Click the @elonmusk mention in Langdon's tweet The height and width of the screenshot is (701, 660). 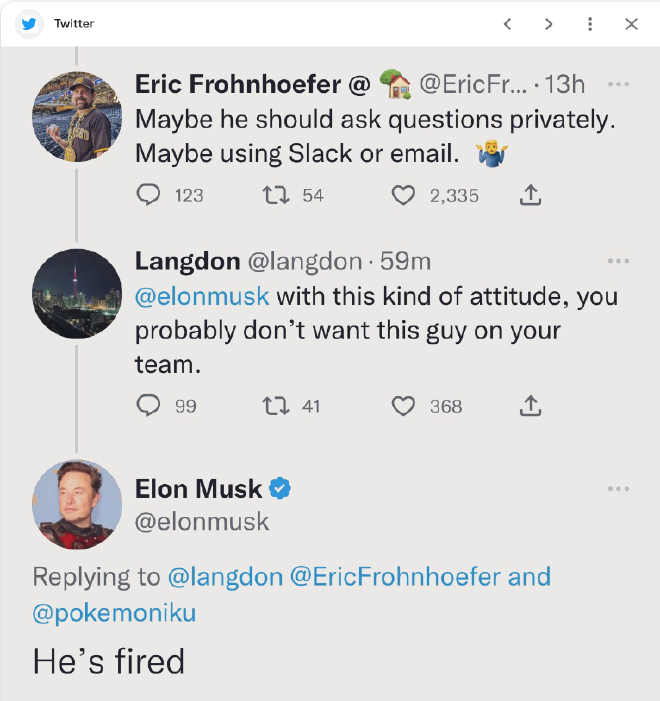pyautogui.click(x=202, y=297)
